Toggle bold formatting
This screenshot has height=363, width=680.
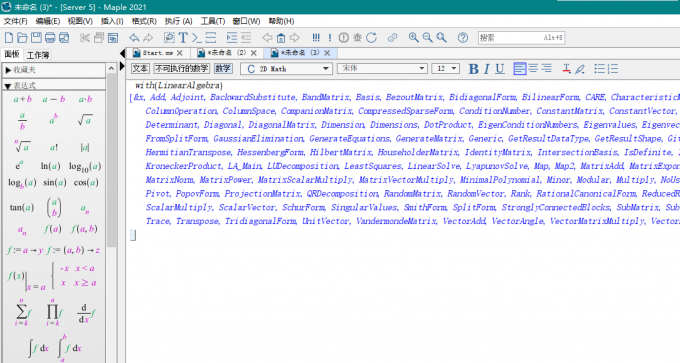[x=473, y=69]
